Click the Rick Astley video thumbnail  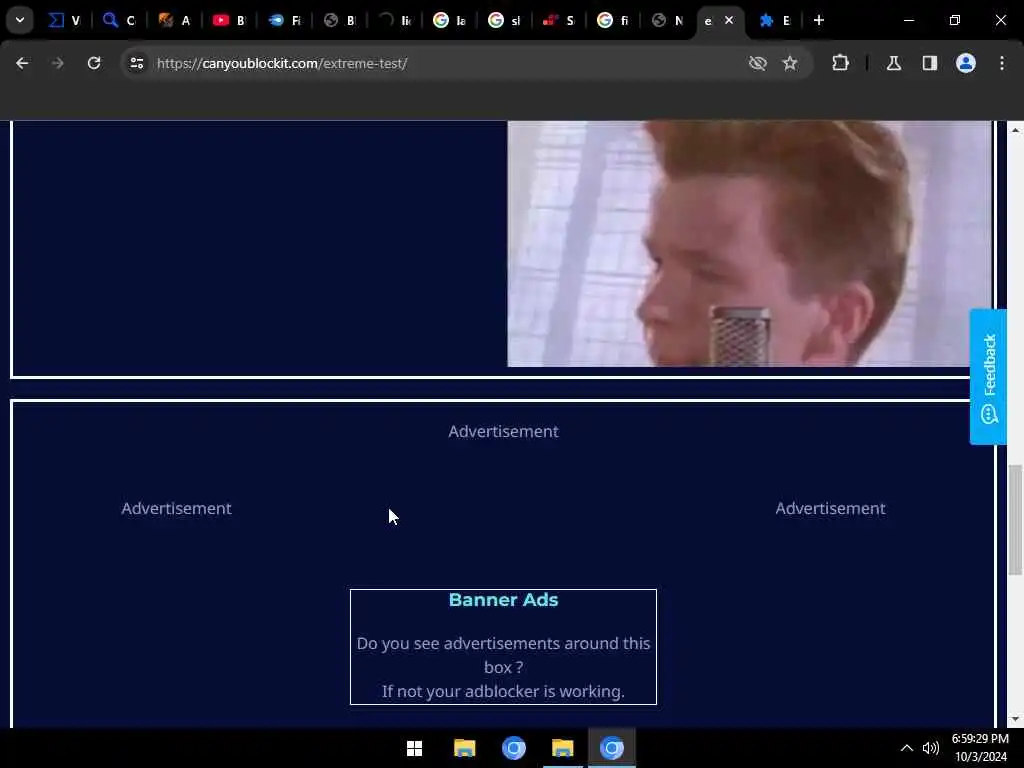tap(749, 244)
